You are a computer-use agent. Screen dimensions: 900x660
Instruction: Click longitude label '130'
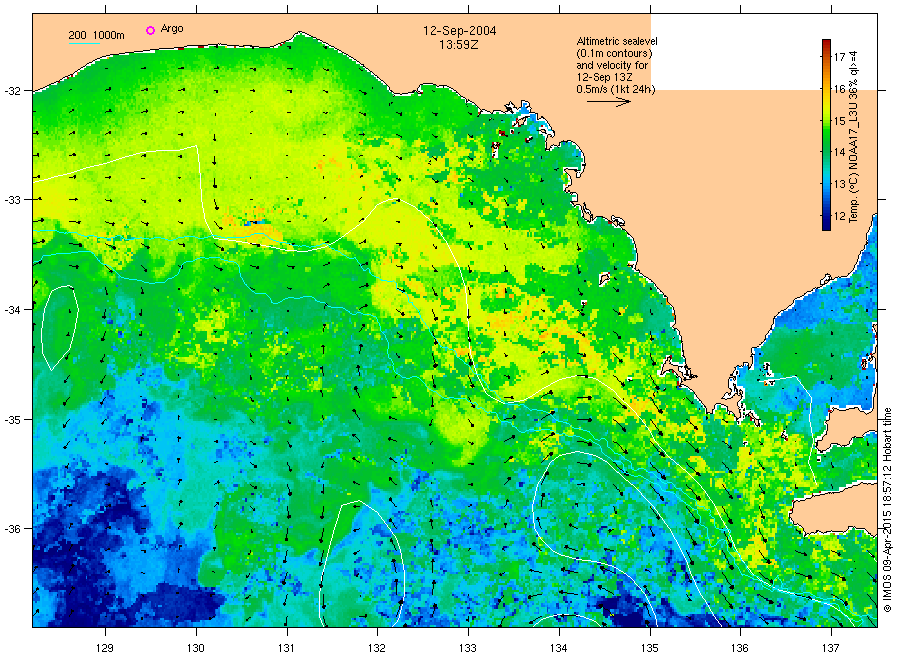tap(196, 648)
